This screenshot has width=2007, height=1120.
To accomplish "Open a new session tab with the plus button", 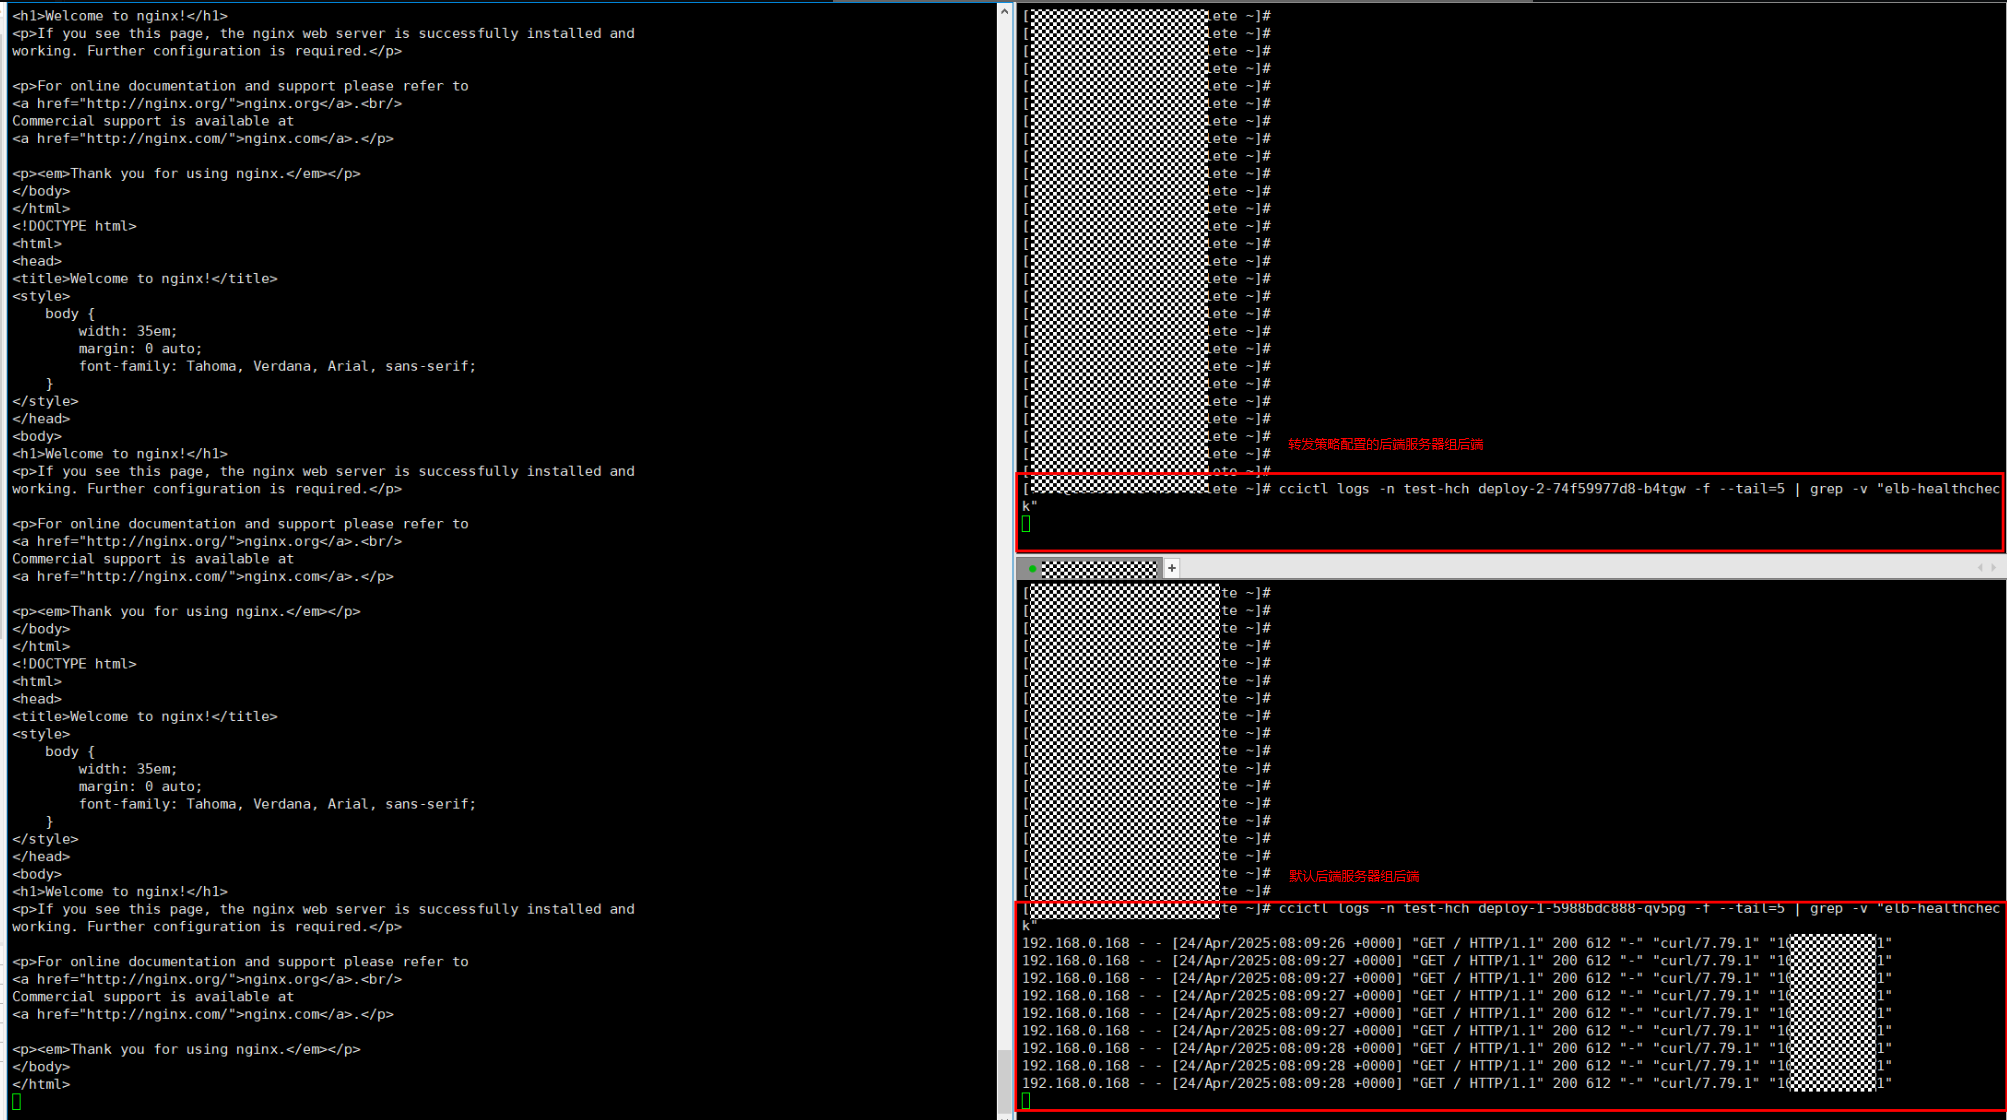I will point(1171,568).
